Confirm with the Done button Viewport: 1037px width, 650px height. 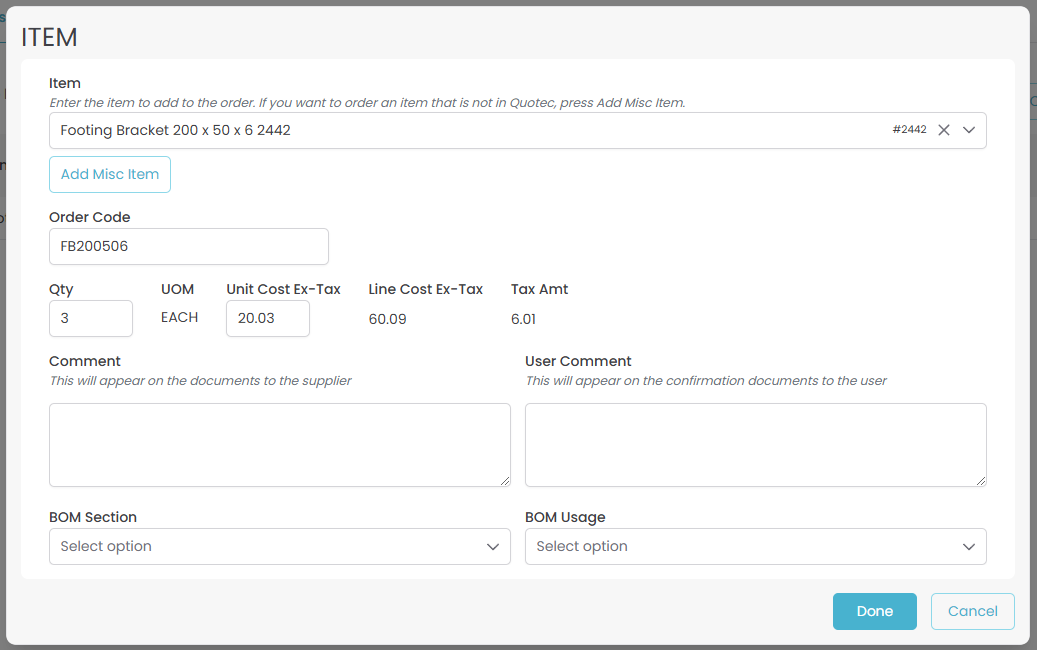point(874,611)
